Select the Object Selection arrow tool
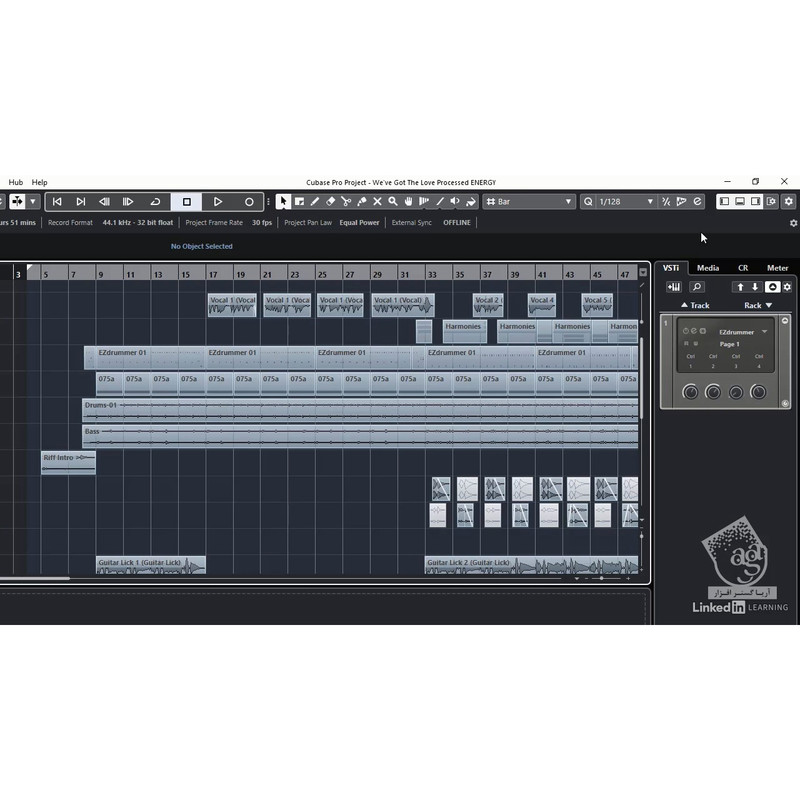800x800 pixels. [284, 202]
